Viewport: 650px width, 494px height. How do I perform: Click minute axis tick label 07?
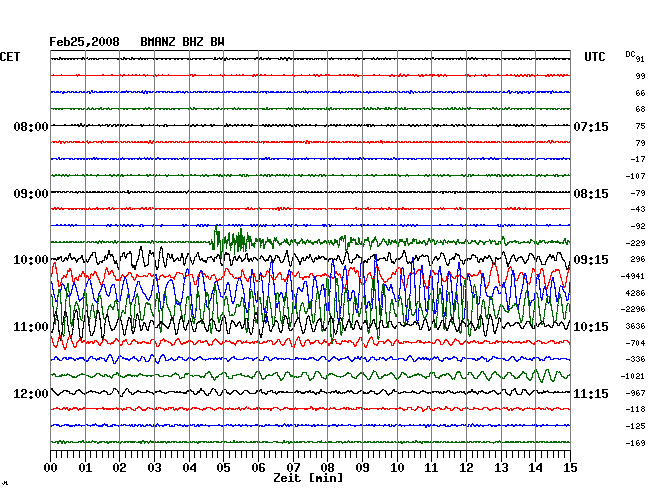click(293, 467)
